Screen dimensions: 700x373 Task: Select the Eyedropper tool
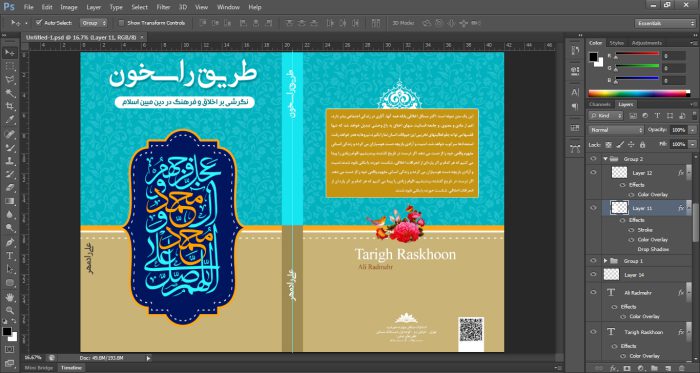pyautogui.click(x=9, y=120)
